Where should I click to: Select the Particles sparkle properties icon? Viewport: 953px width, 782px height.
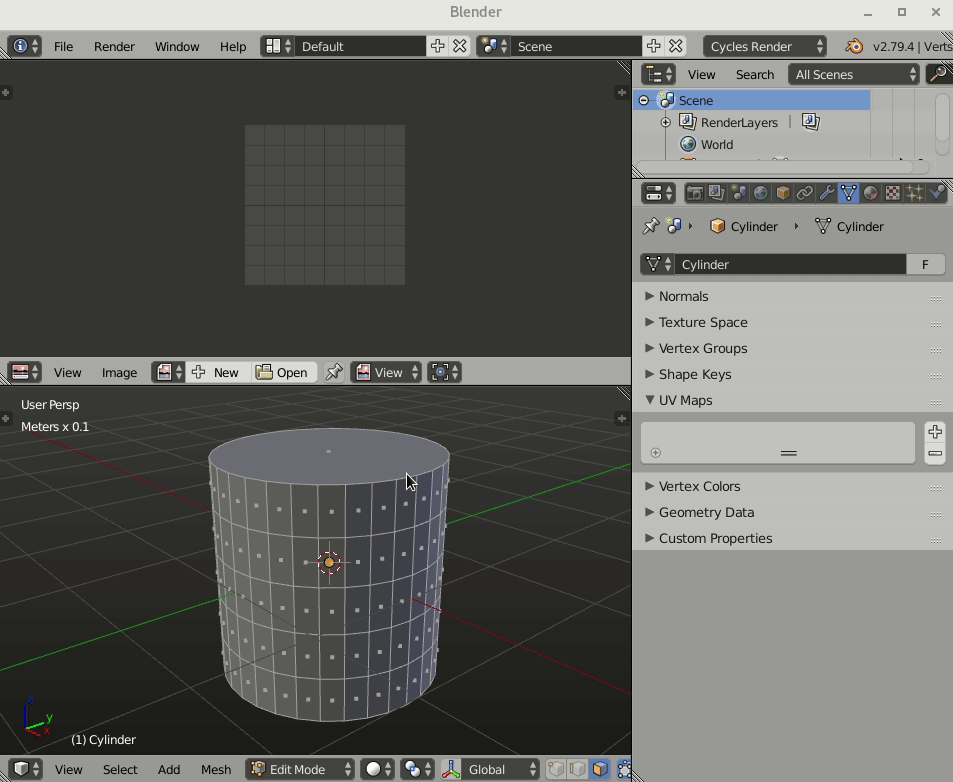click(912, 193)
